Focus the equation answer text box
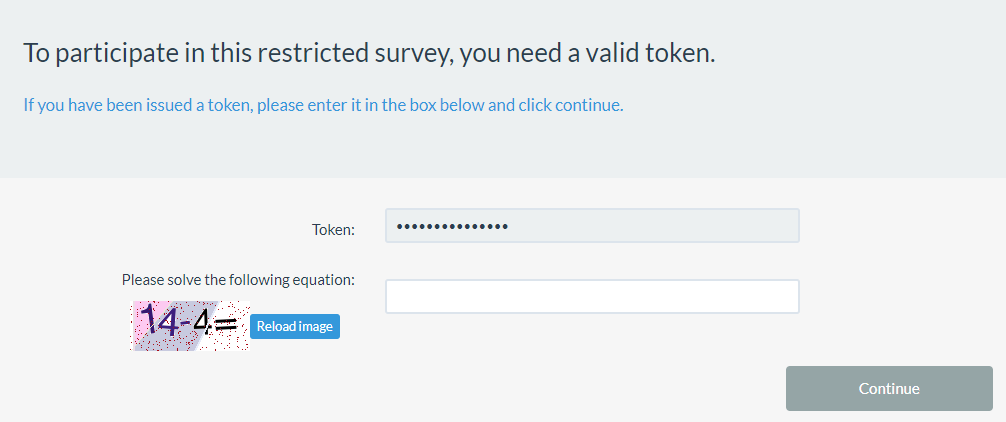The width and height of the screenshot is (1006, 422). [592, 297]
